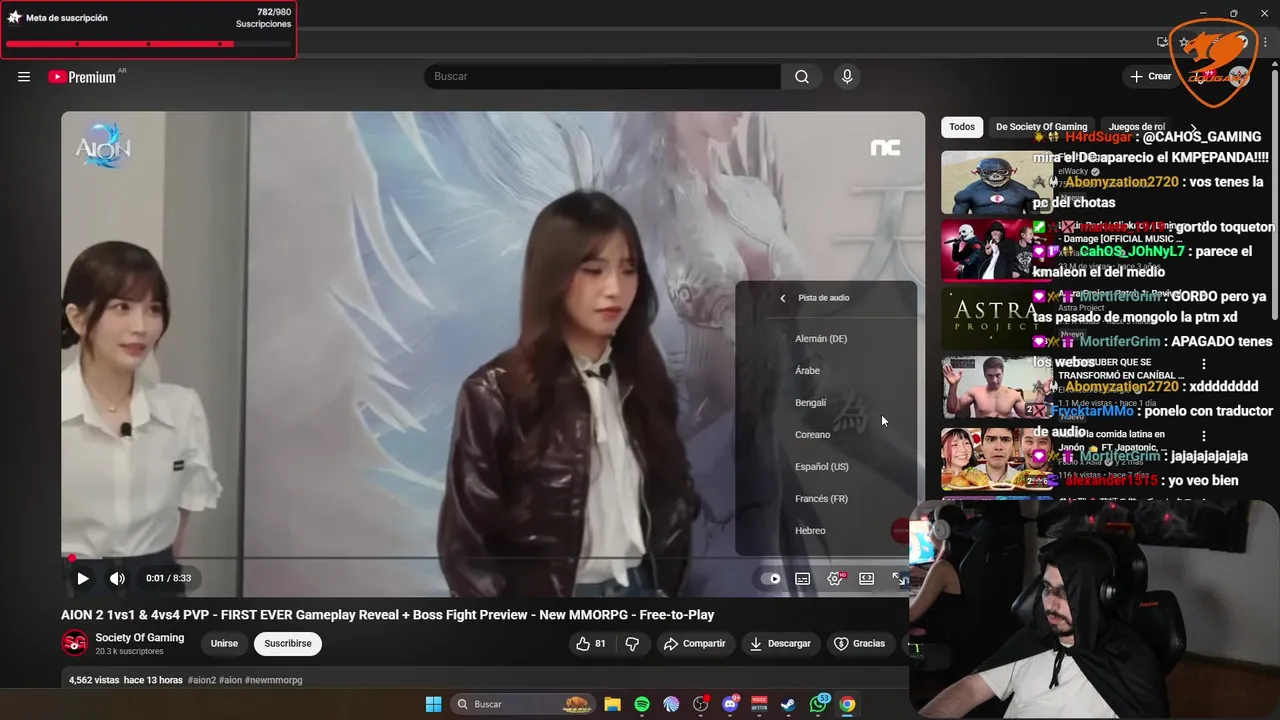Click the #newmmorpg hashtag link

pos(274,680)
